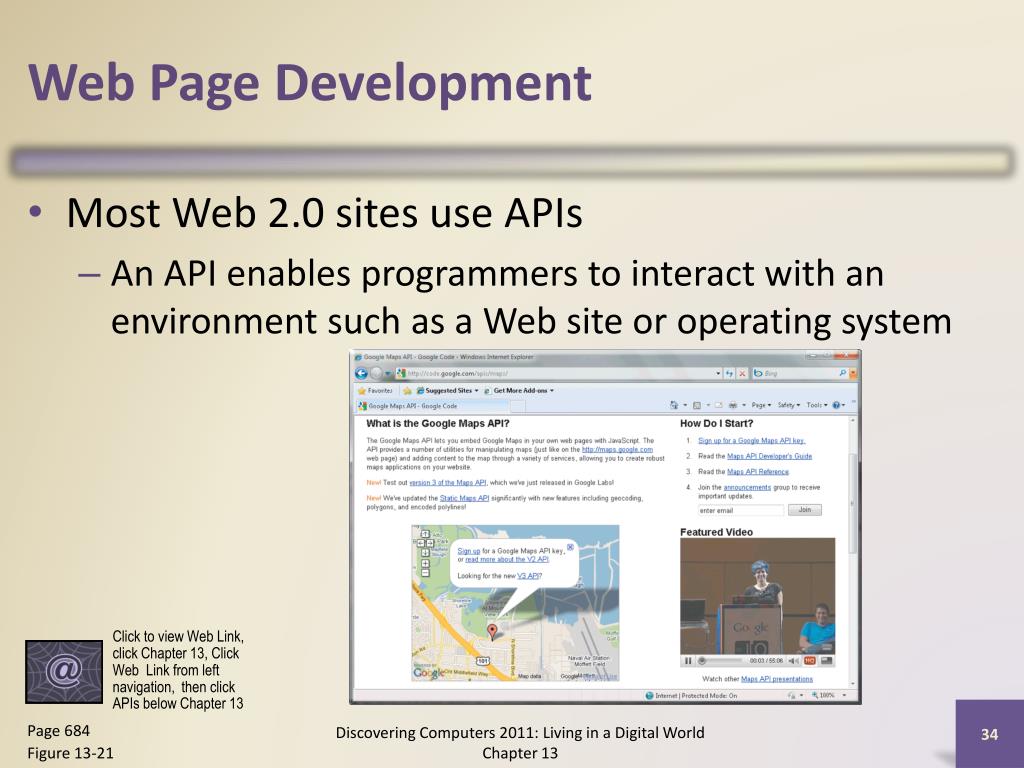The width and height of the screenshot is (1024, 768).
Task: Toggle the HQ quality button on video
Action: click(x=810, y=661)
